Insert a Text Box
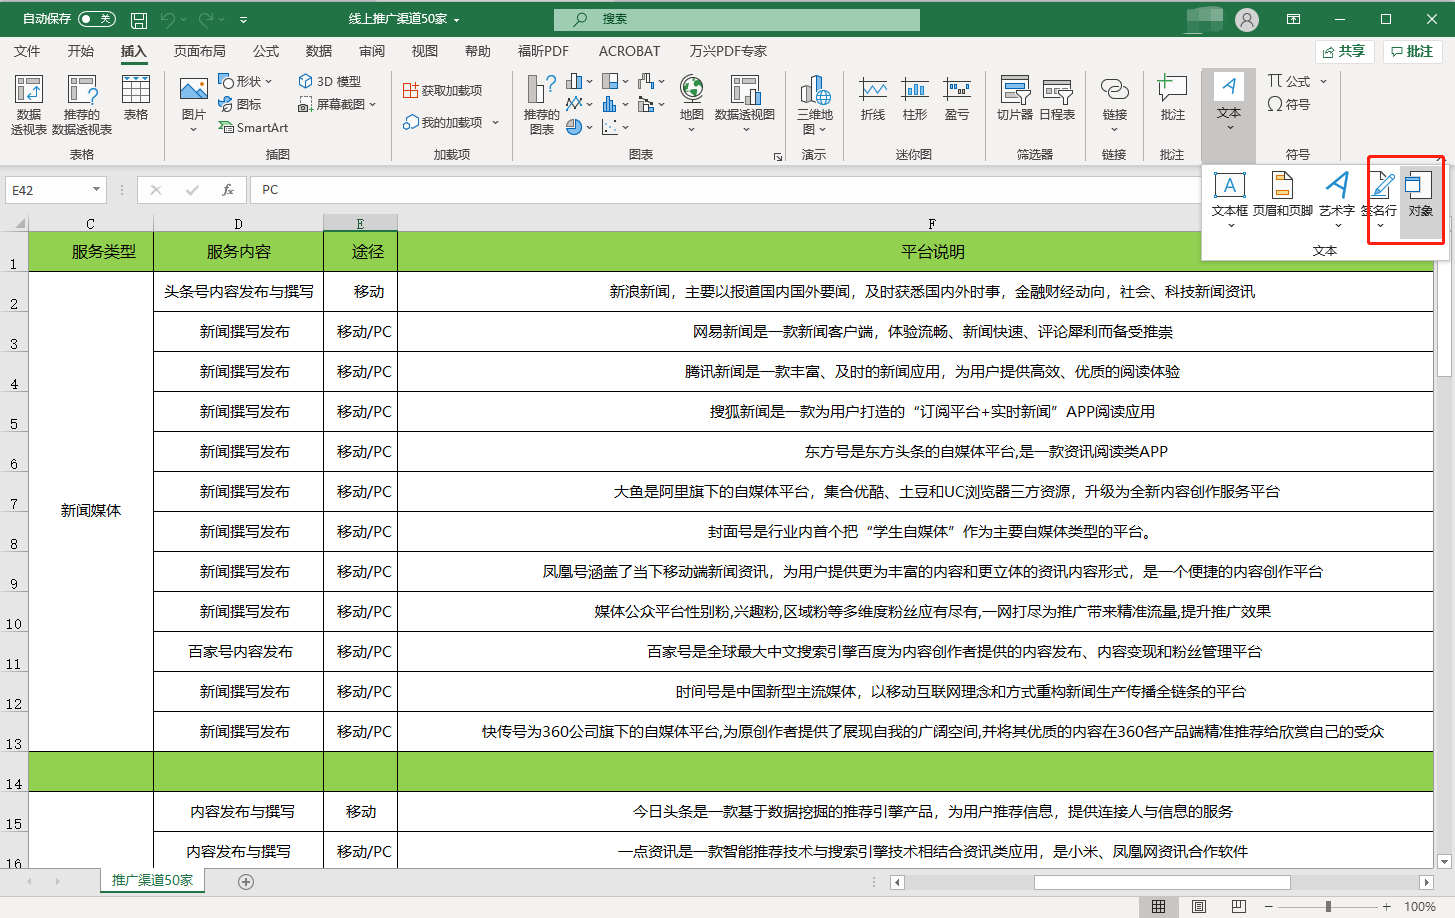This screenshot has height=918, width=1455. [x=1229, y=192]
